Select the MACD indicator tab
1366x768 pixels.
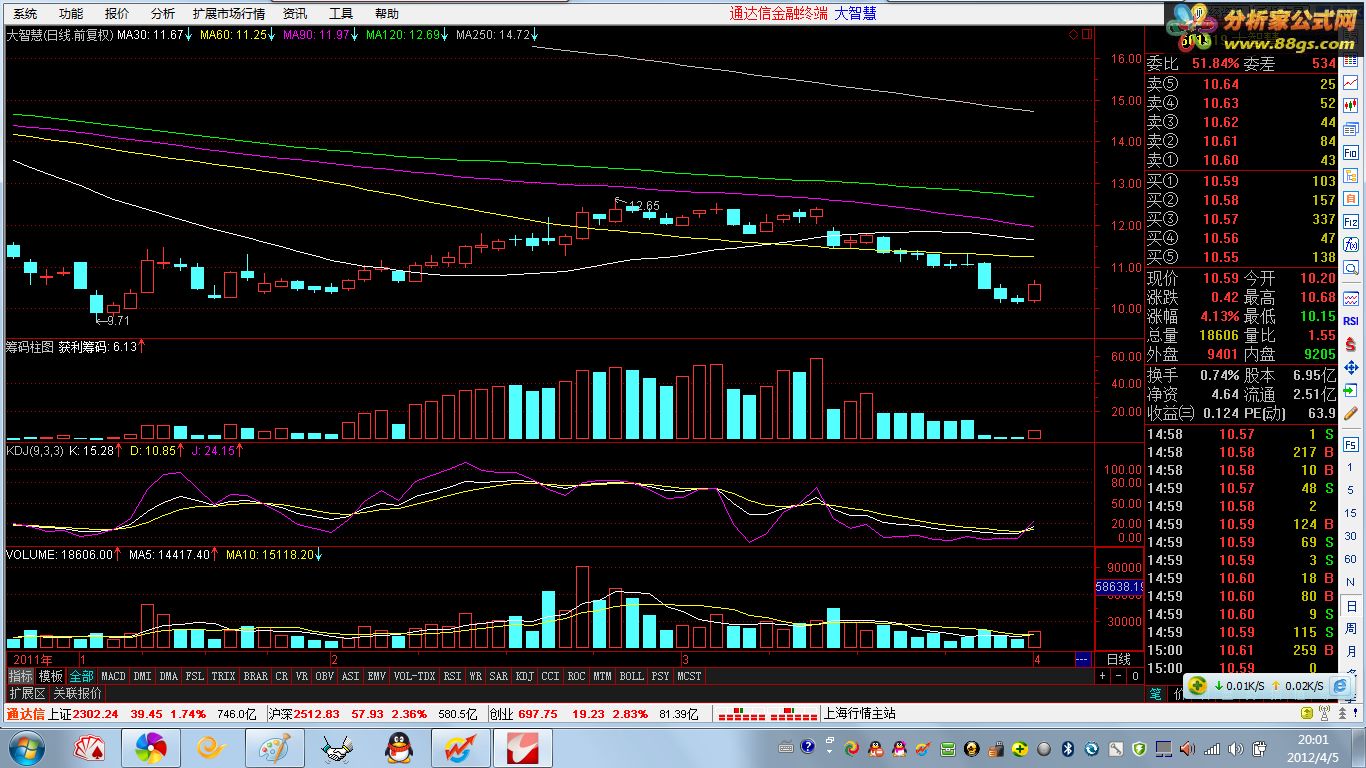tap(113, 676)
